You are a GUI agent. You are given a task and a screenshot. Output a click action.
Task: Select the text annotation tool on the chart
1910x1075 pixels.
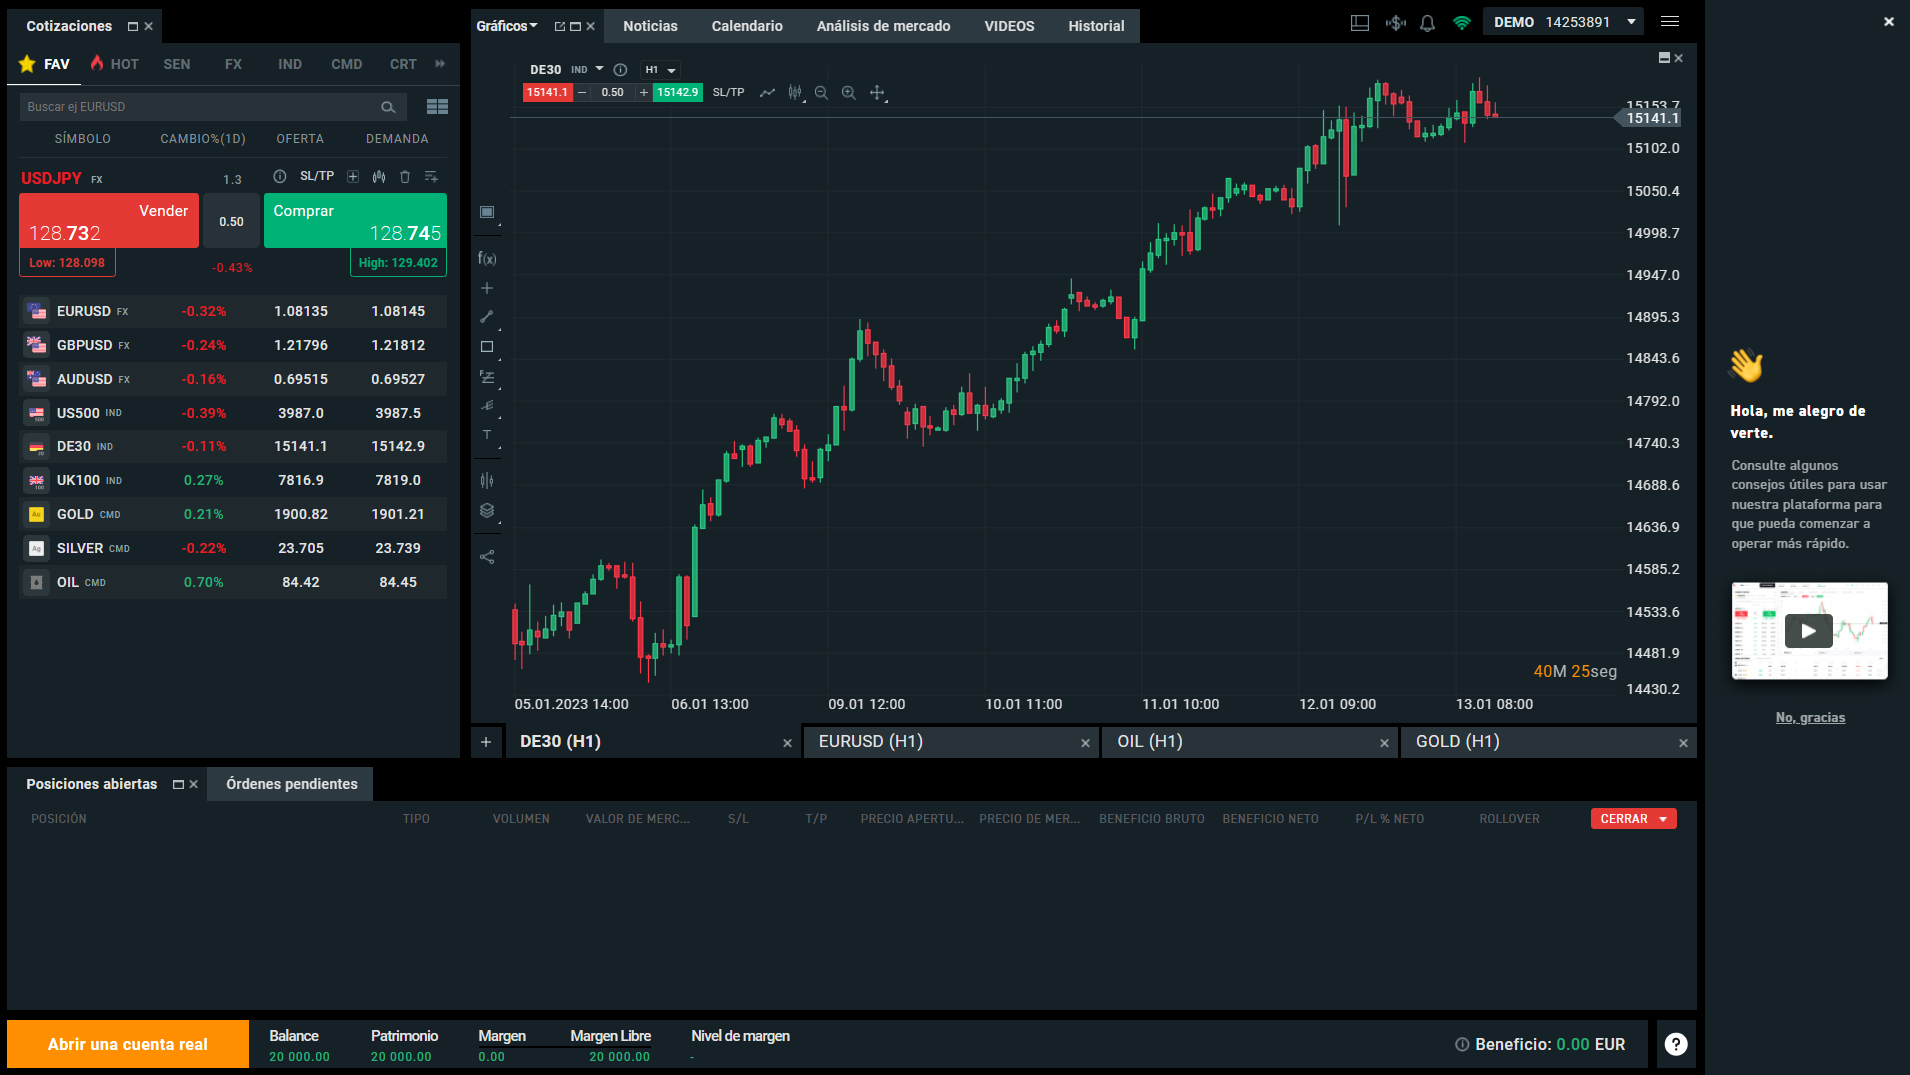click(x=487, y=434)
